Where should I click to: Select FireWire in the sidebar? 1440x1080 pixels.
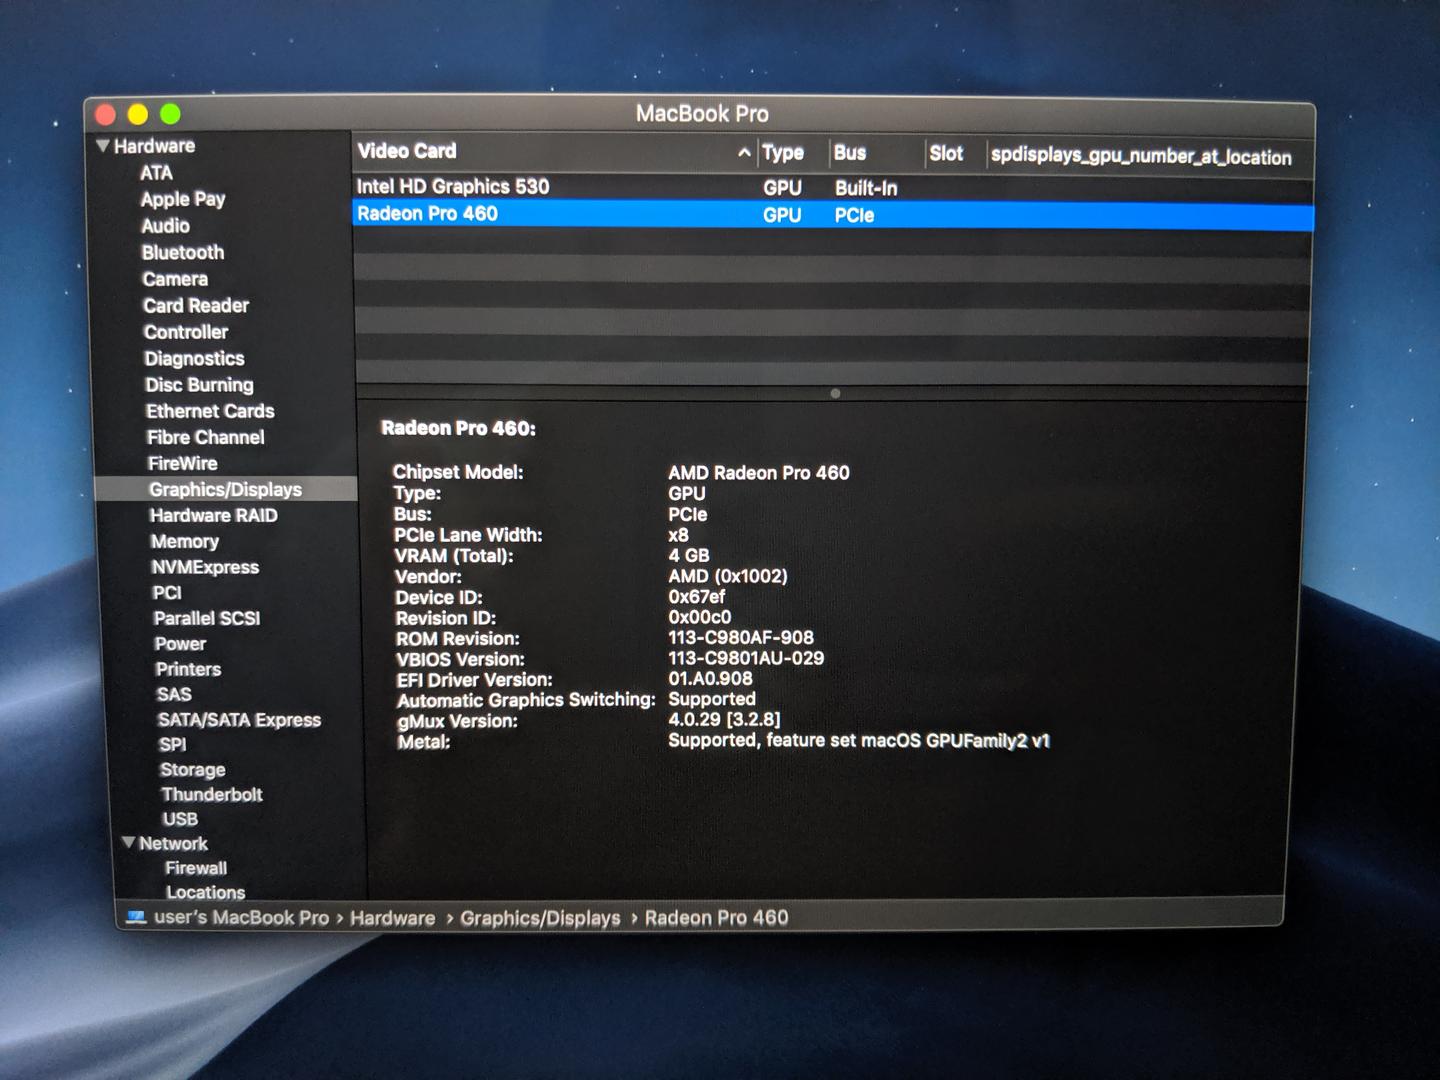pos(182,463)
